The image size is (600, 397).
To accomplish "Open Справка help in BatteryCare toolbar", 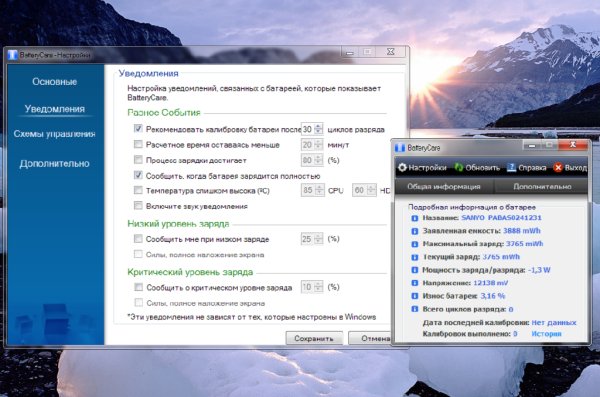I will click(x=527, y=168).
